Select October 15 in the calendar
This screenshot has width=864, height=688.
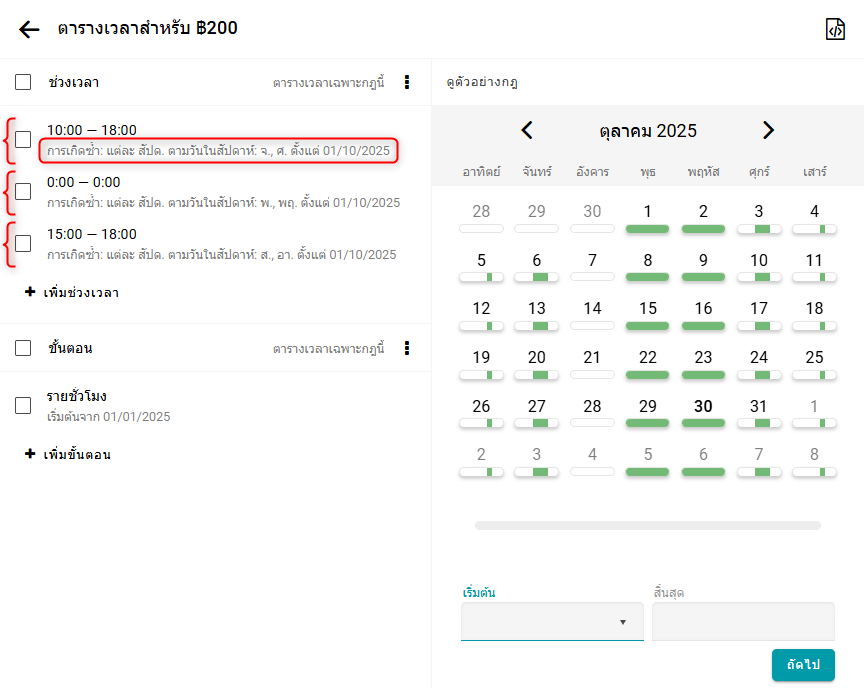648,309
